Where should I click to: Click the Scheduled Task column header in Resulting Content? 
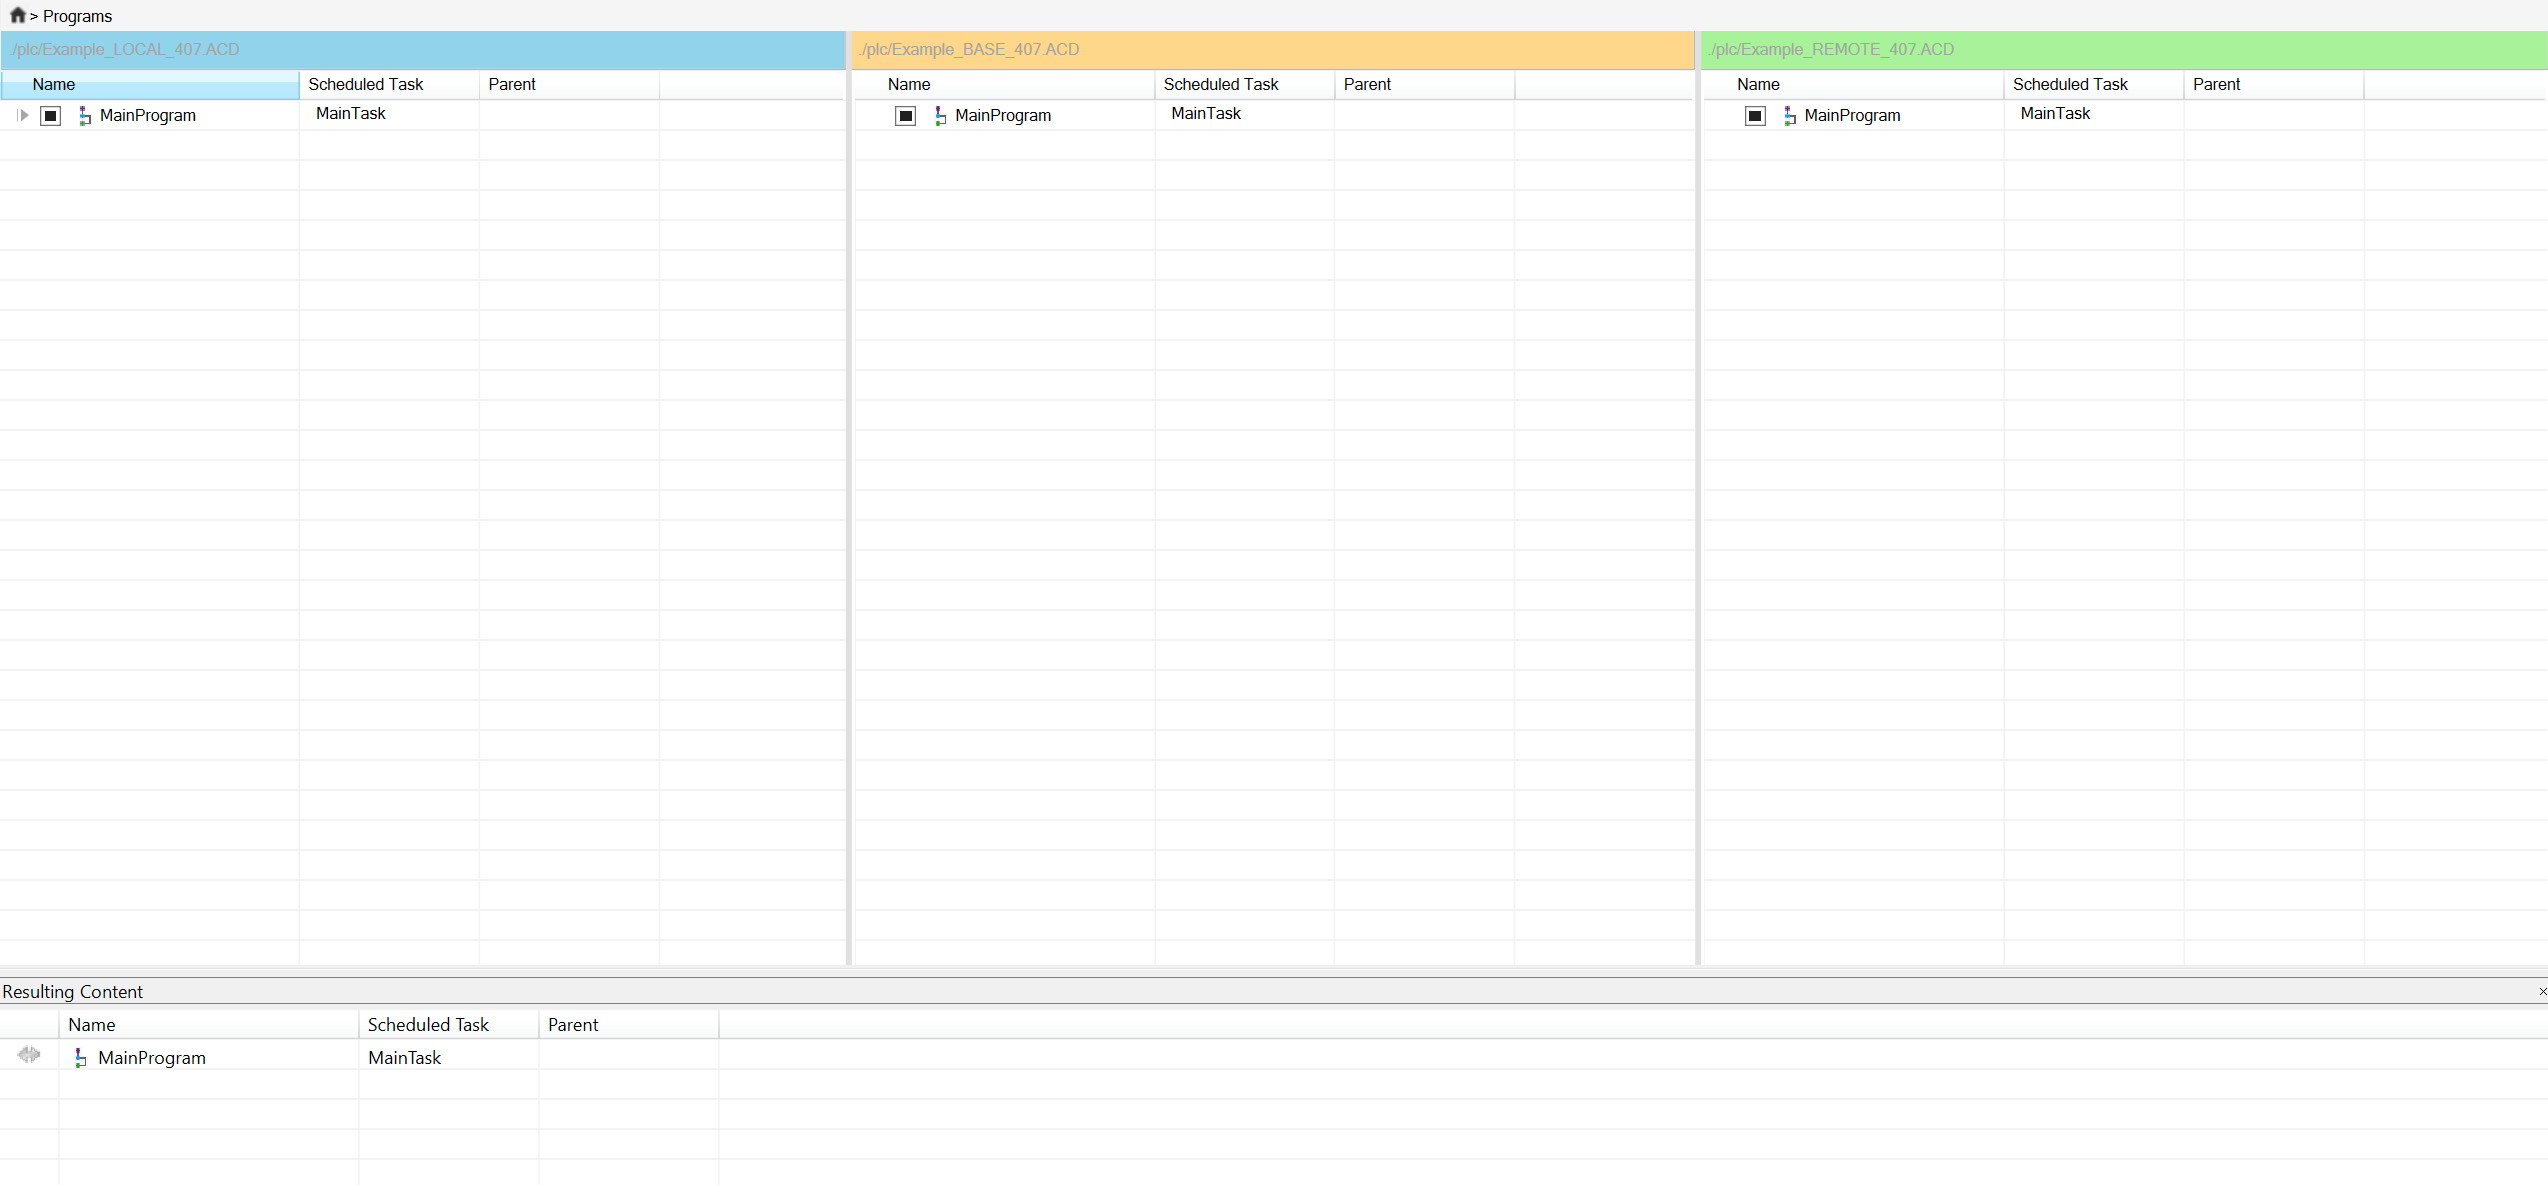point(428,1024)
